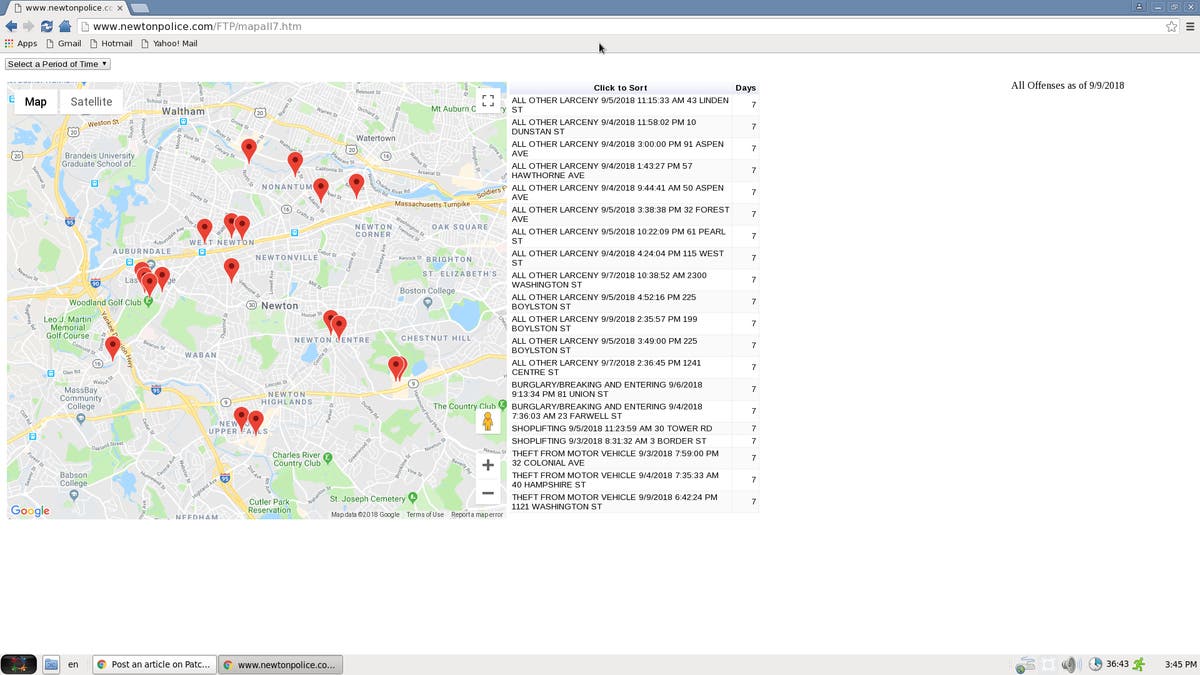The image size is (1200, 675).
Task: Switch map to Satellite view
Action: 91,102
